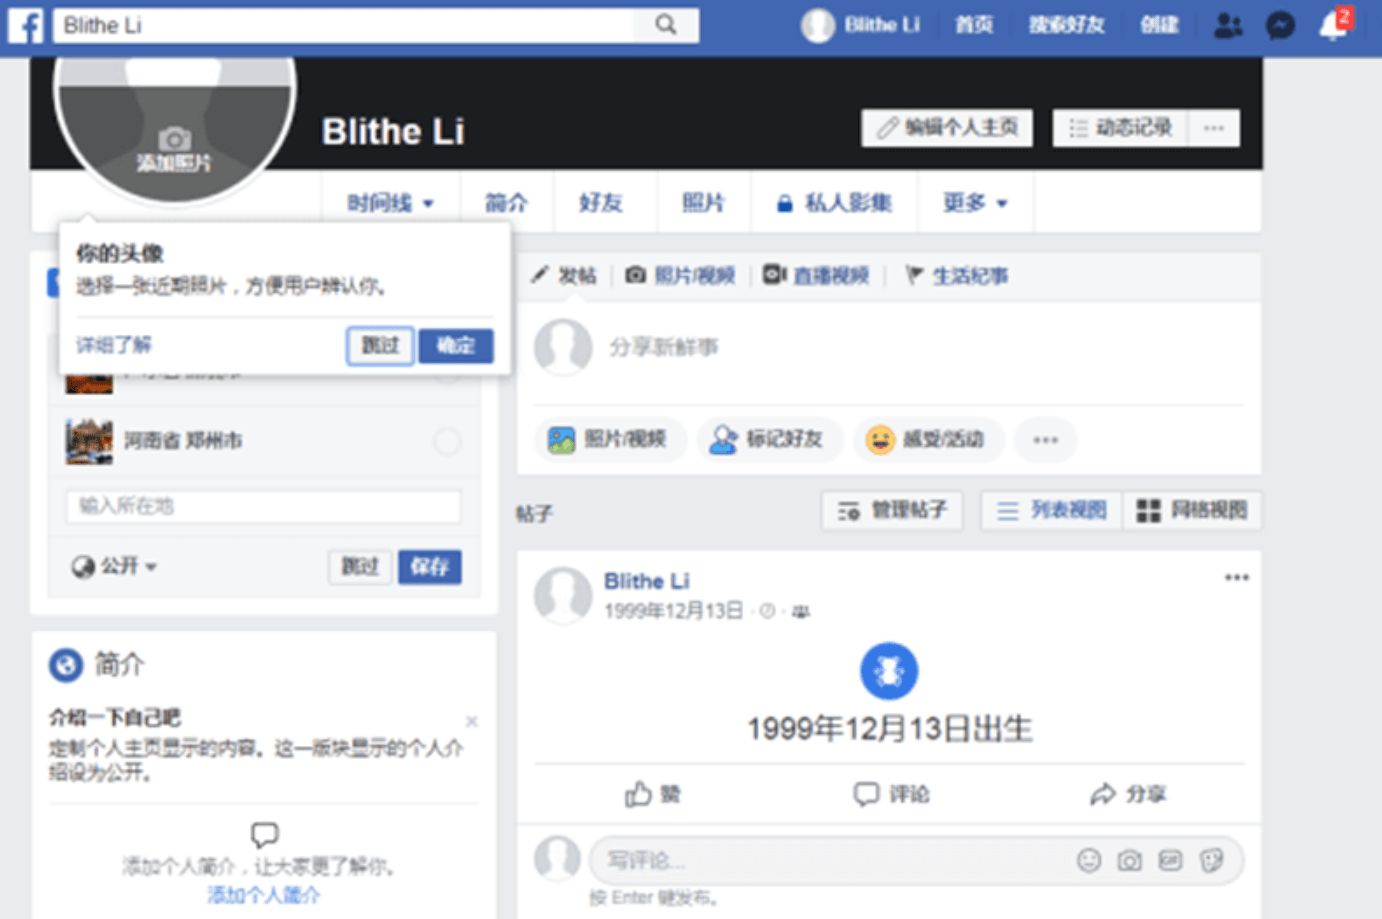
Task: Toggle 赞 on the birthday post
Action: coord(652,793)
